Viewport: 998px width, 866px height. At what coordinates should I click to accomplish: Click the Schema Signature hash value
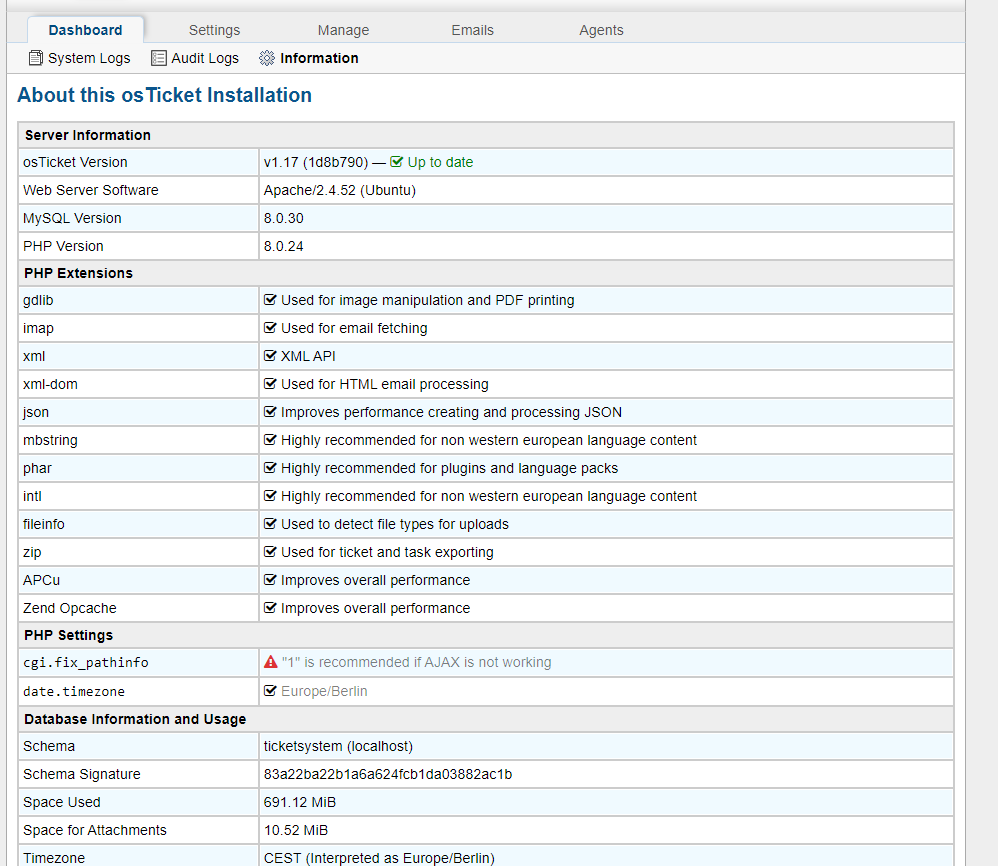[388, 774]
